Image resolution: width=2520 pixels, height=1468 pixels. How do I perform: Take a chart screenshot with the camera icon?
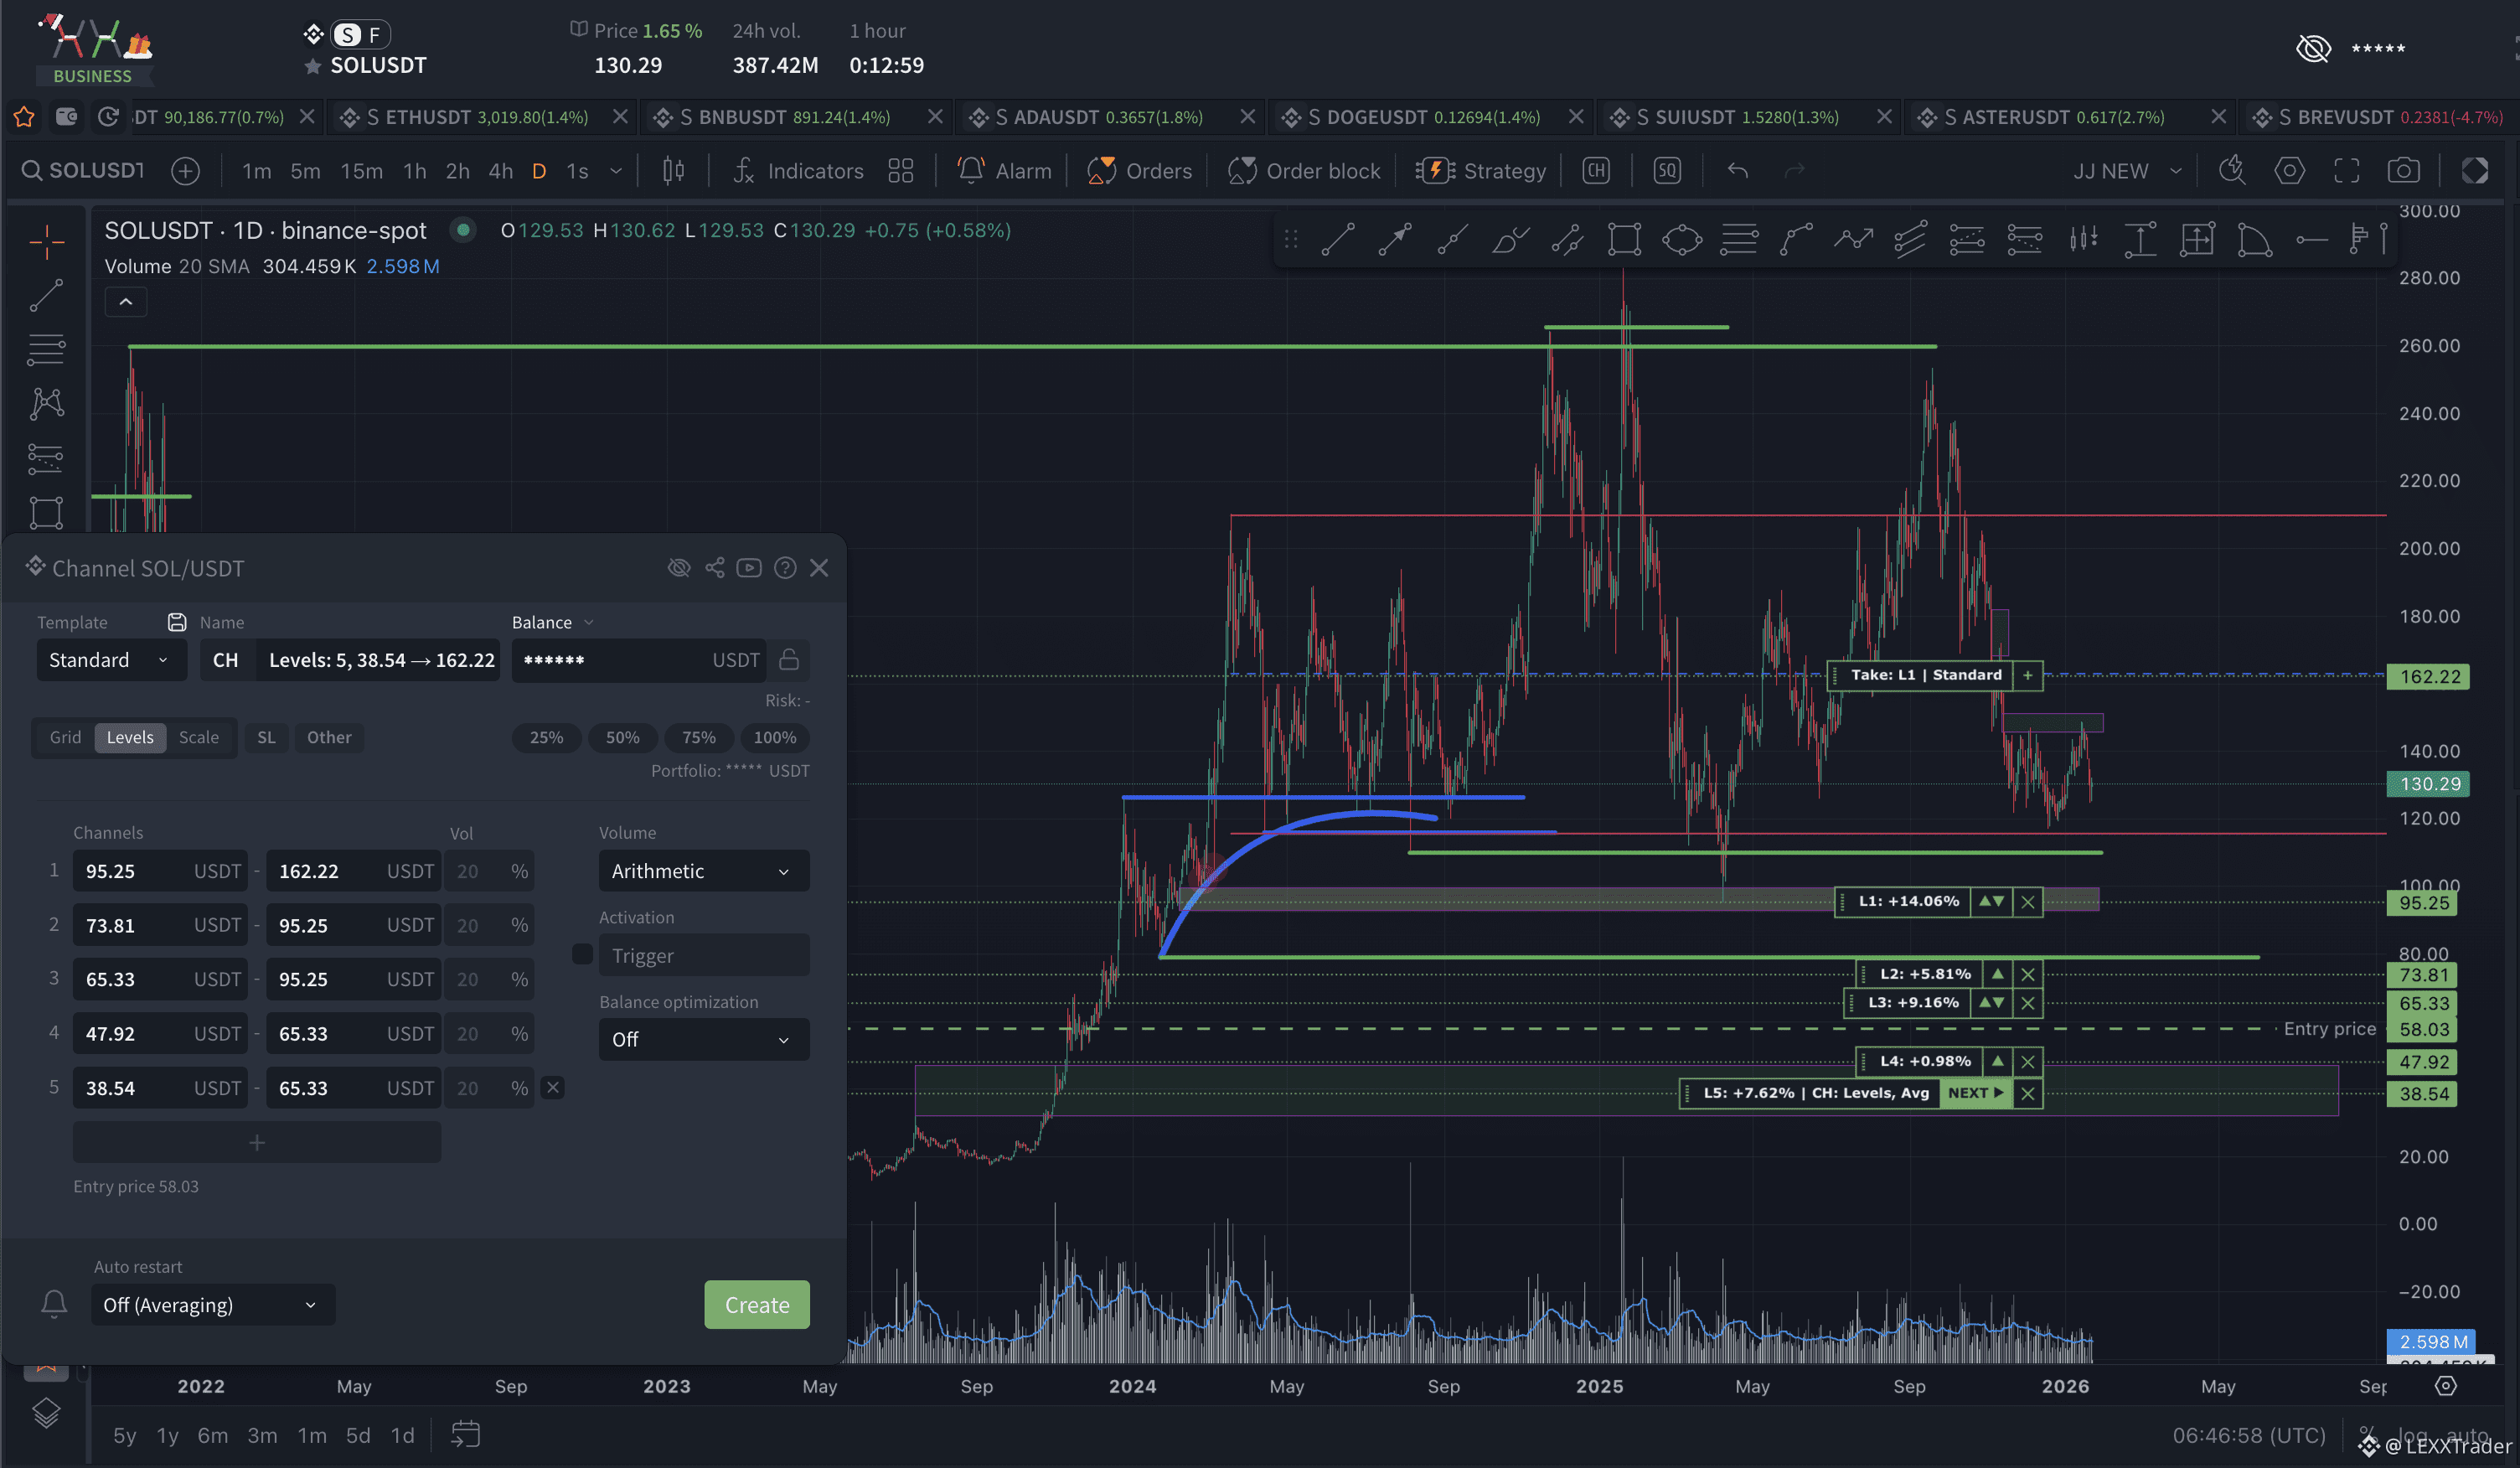pos(2403,171)
